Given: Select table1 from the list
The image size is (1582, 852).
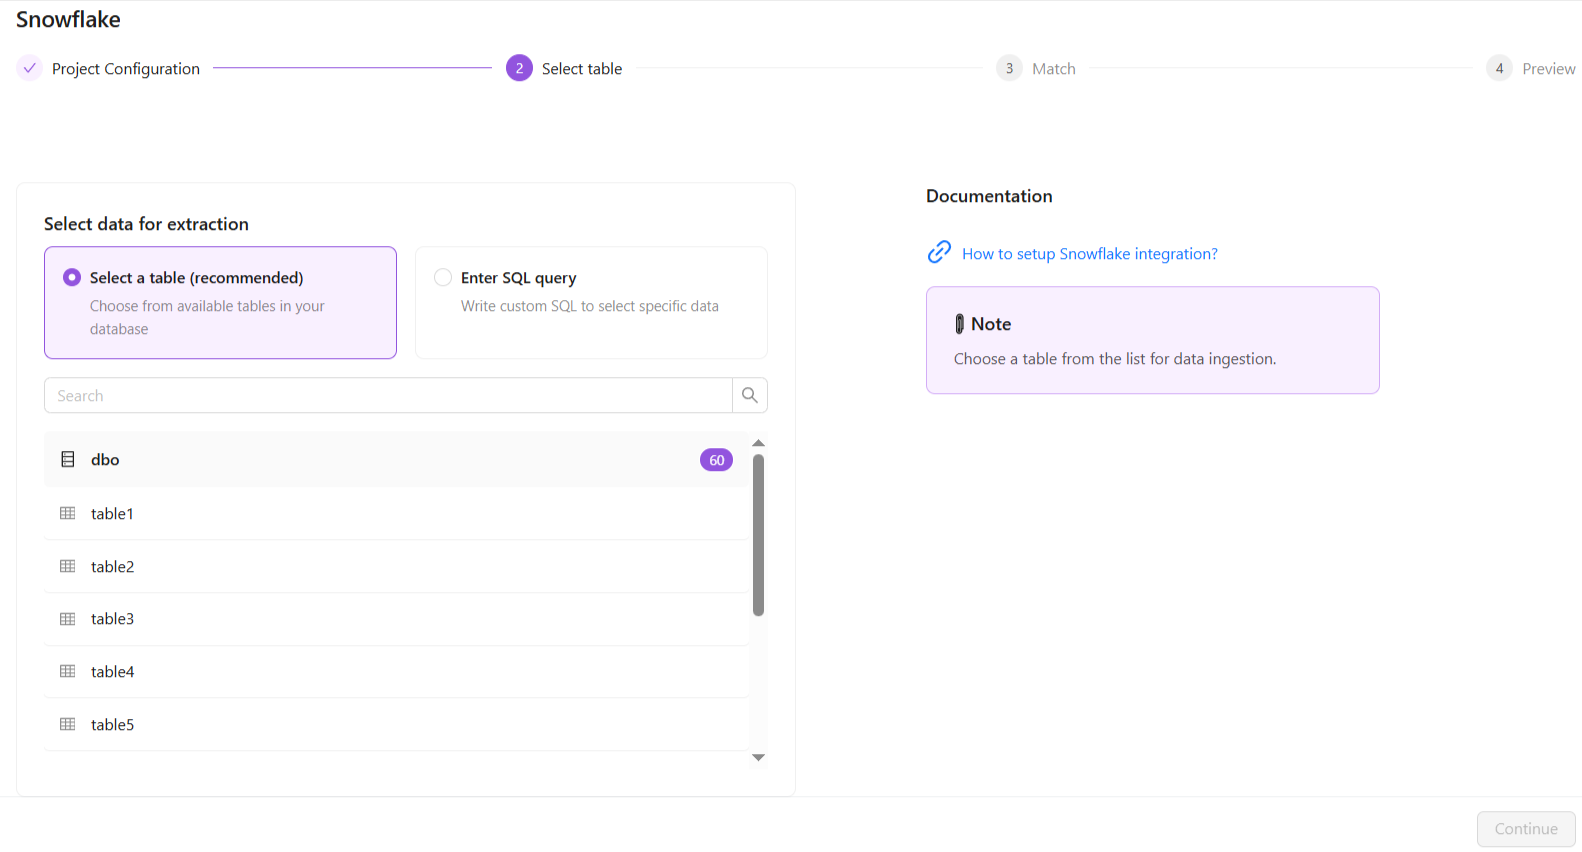Looking at the screenshot, I should tap(396, 513).
